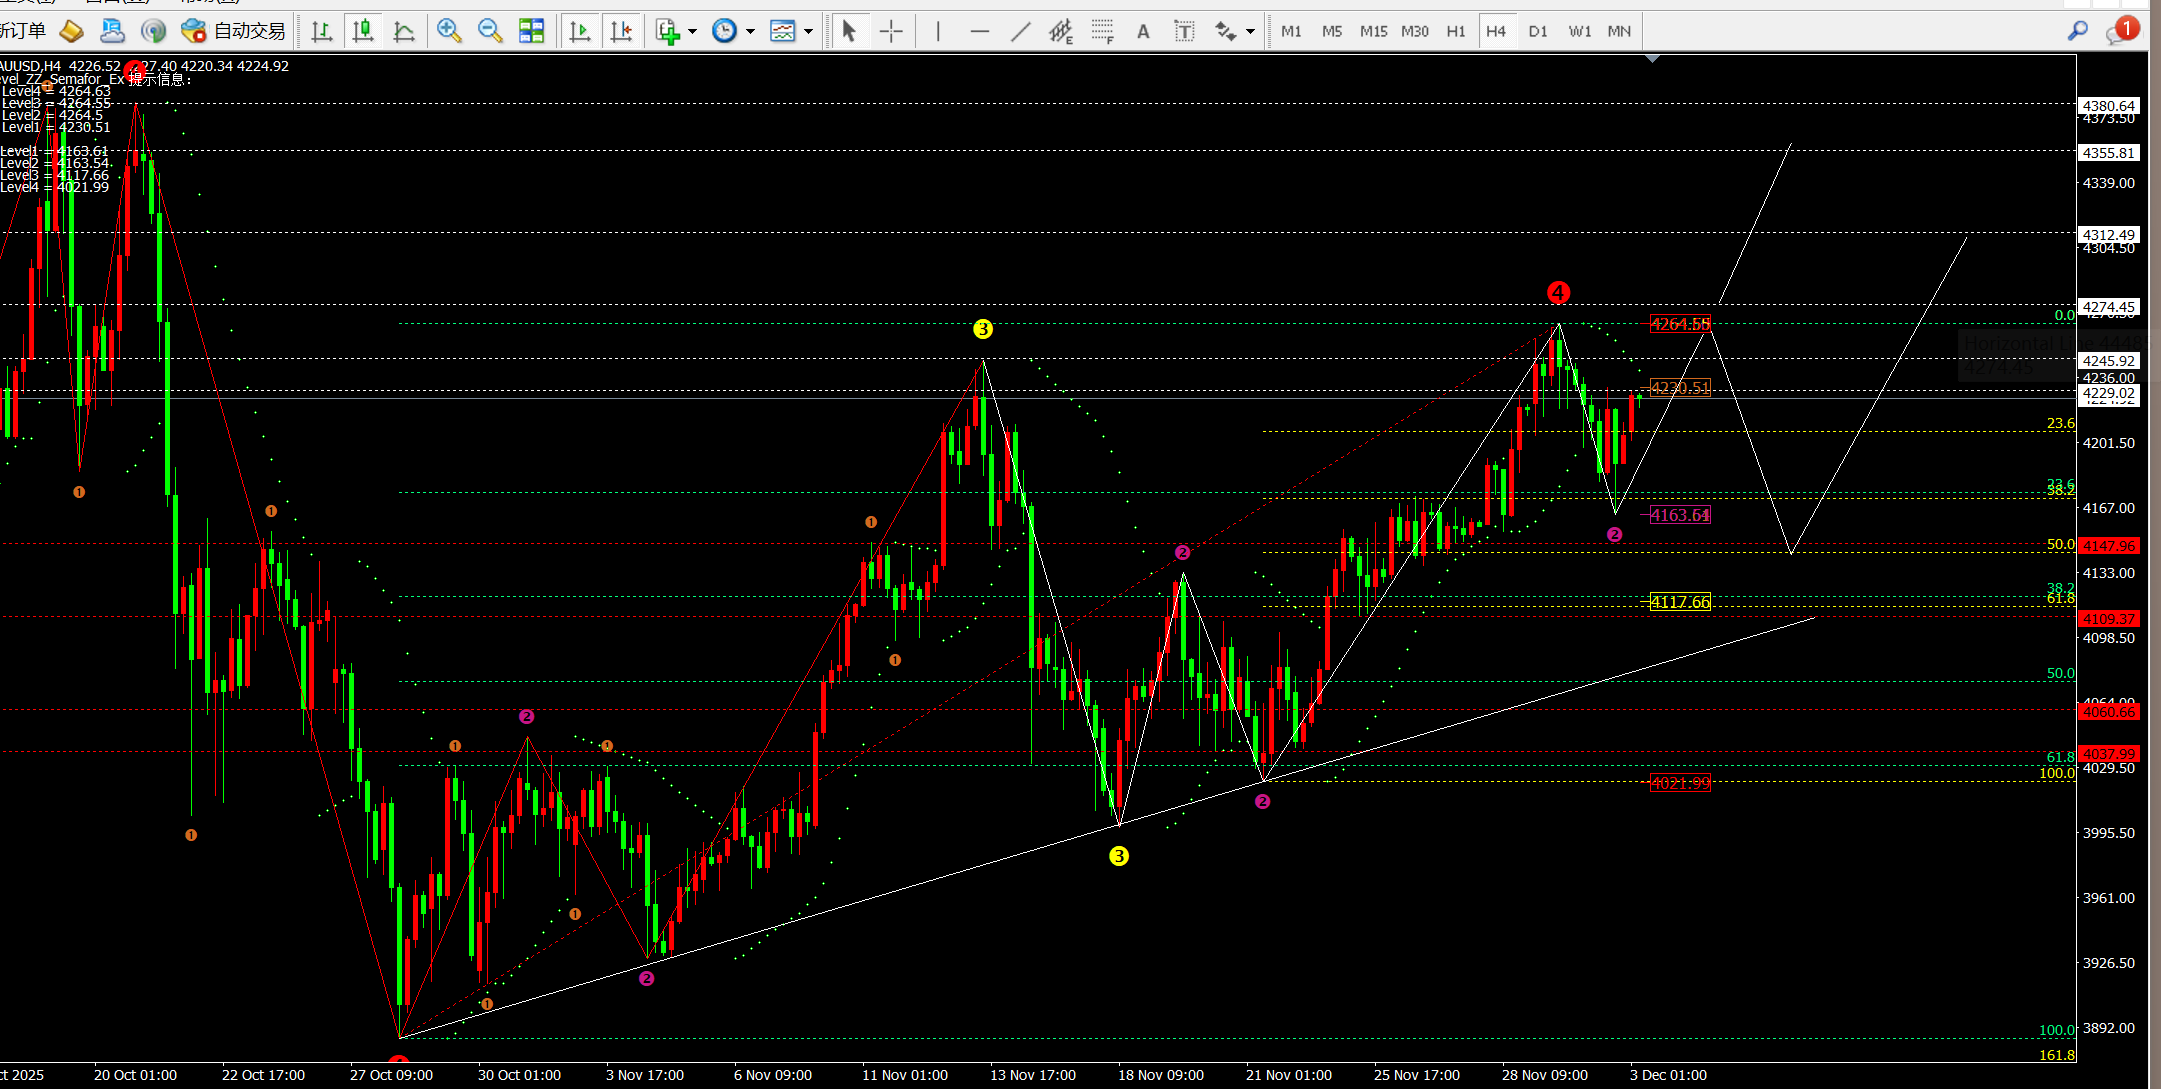Zoom in on the chart

[449, 31]
